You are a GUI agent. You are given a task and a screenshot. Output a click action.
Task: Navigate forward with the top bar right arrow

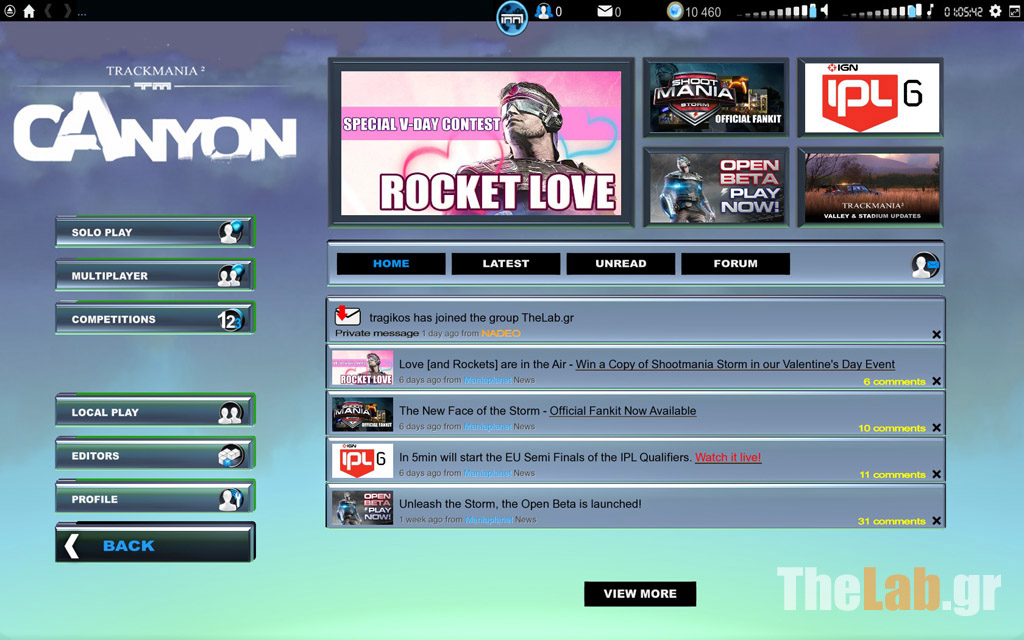67,11
